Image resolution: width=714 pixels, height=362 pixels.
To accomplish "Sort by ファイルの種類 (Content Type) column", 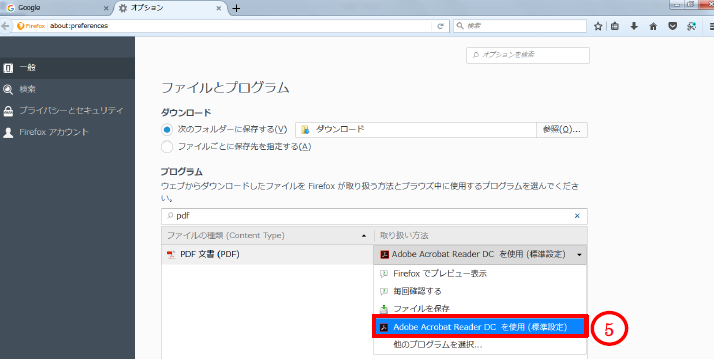I will click(267, 235).
